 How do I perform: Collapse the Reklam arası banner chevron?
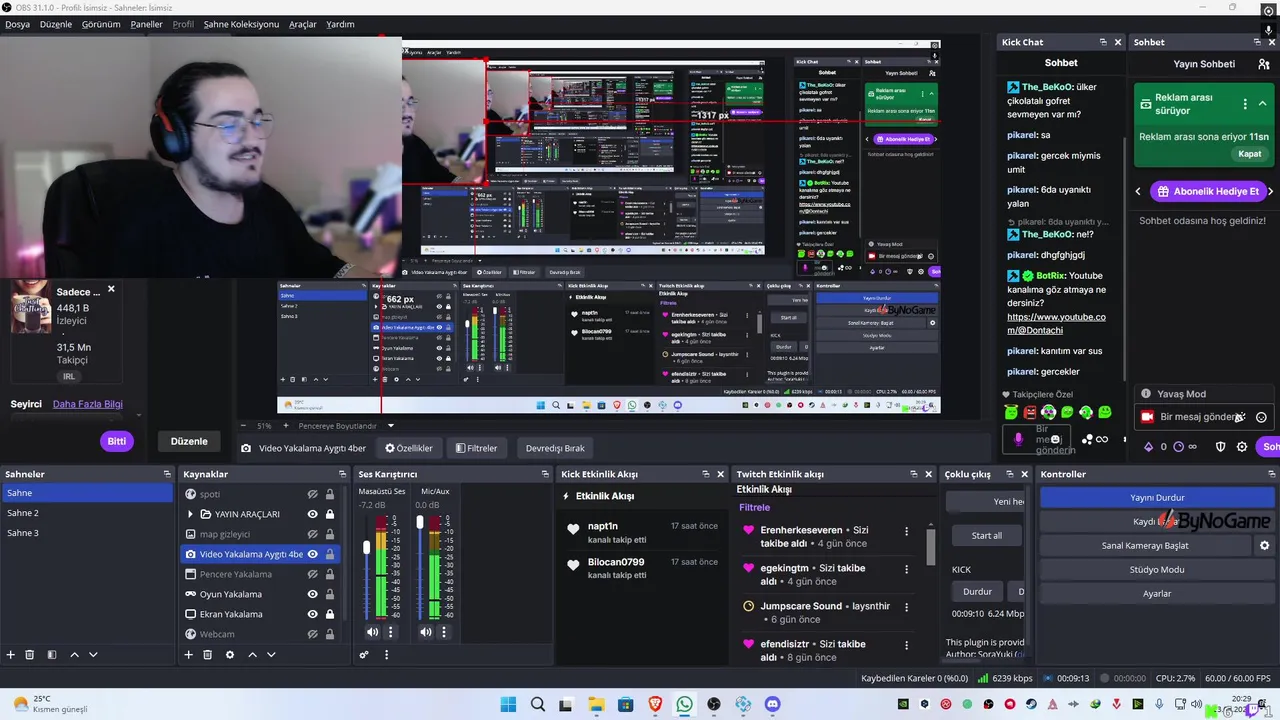(1262, 104)
